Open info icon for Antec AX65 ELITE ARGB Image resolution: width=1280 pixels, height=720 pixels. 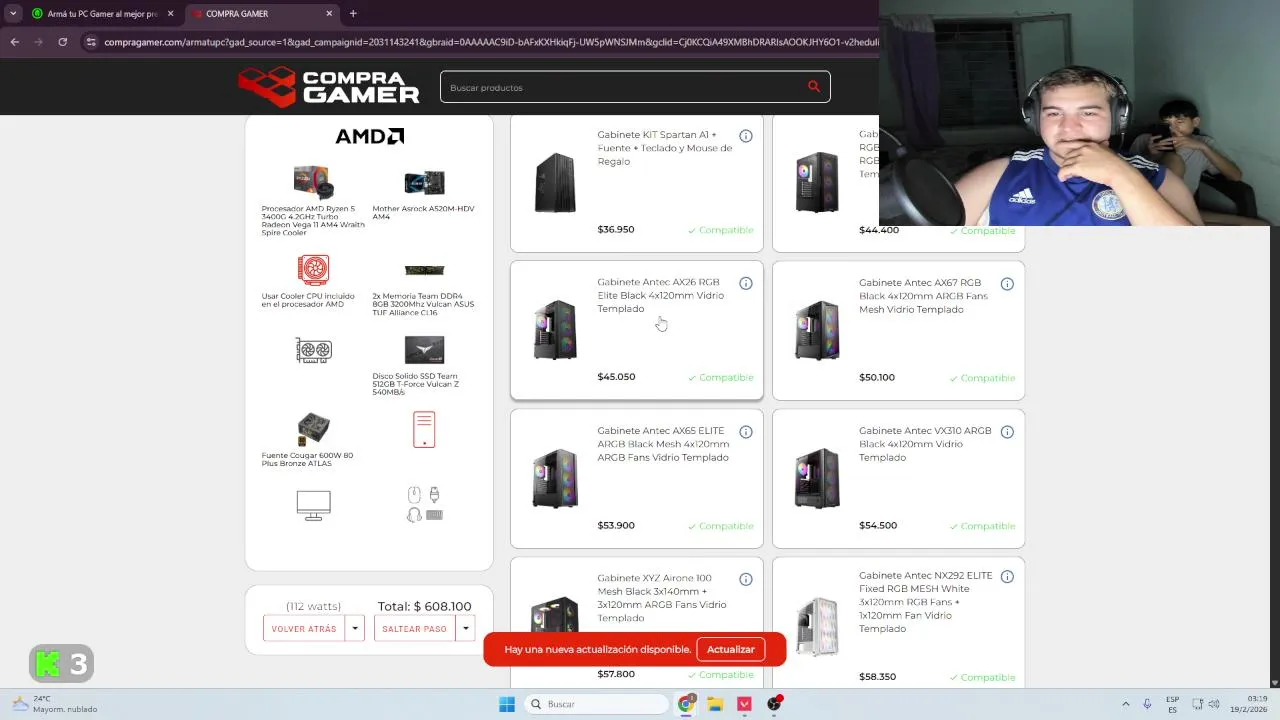coord(746,432)
